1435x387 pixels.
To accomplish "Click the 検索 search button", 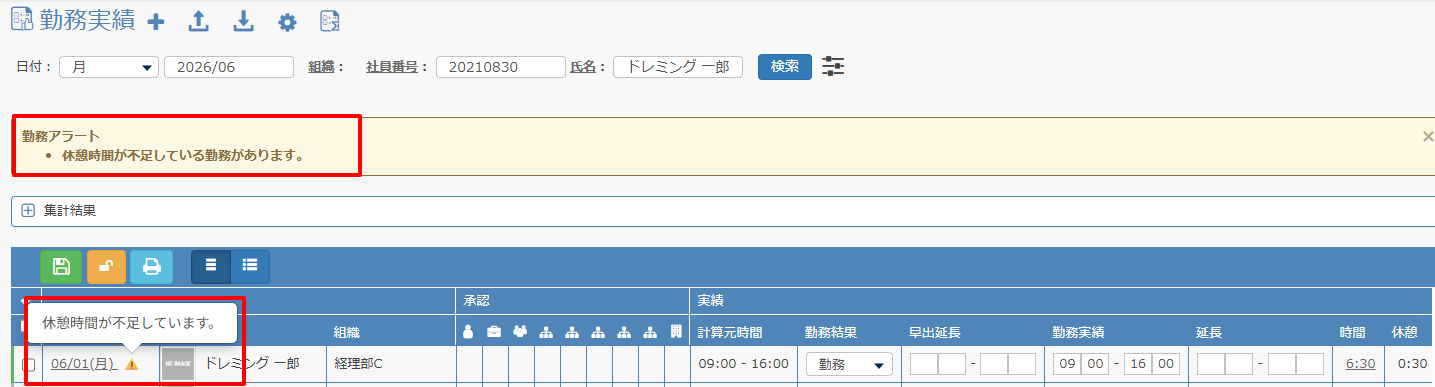I will 784,66.
